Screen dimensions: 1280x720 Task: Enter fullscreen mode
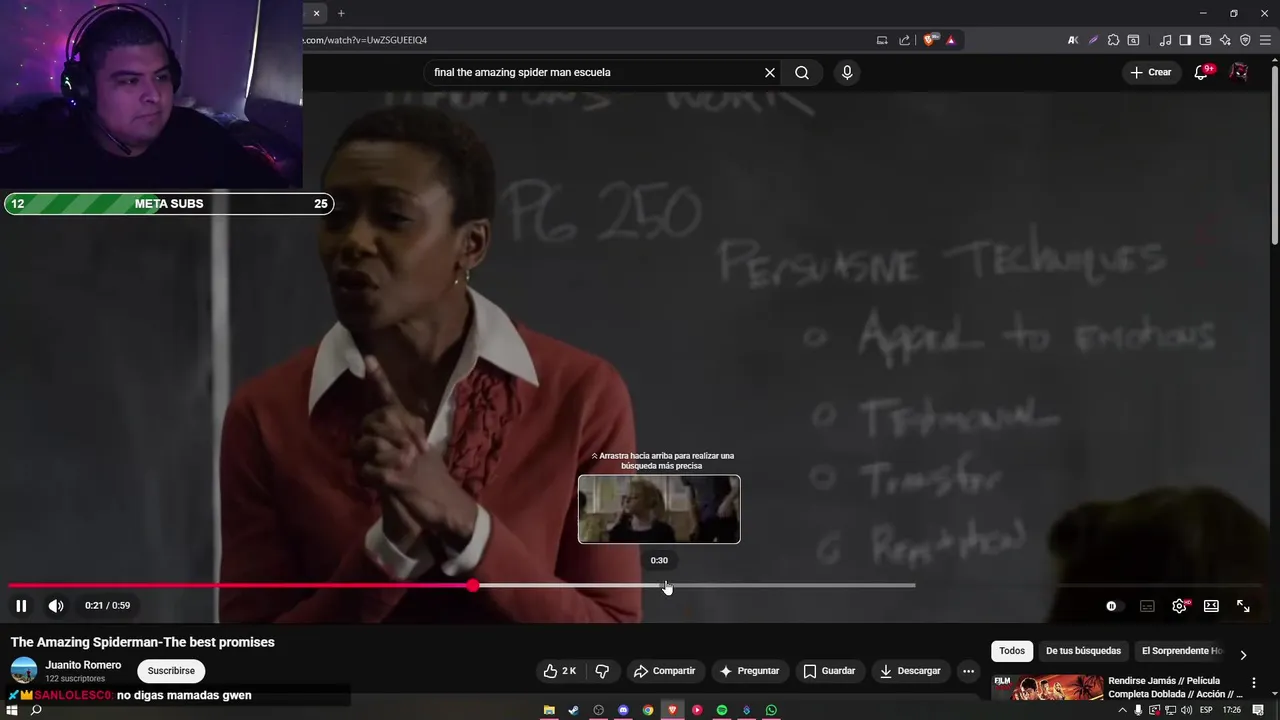click(1243, 606)
